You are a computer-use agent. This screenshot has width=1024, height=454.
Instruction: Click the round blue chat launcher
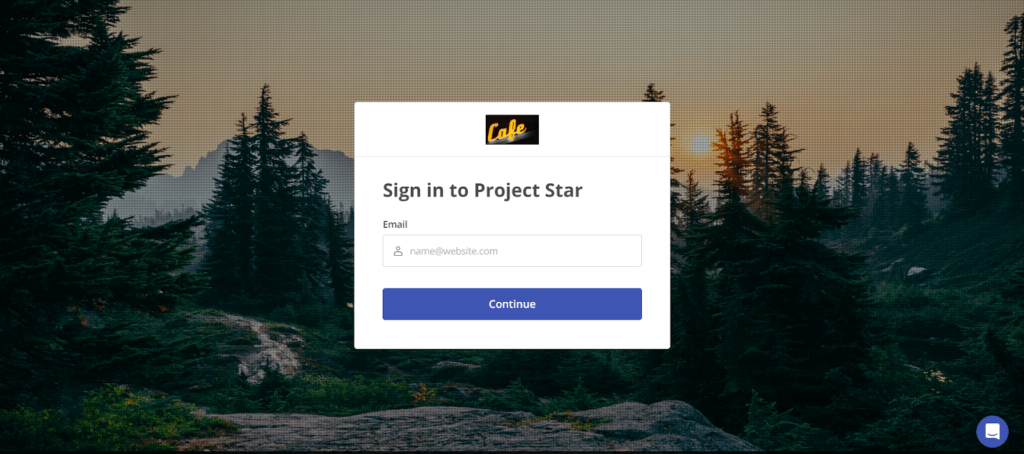pyautogui.click(x=992, y=431)
